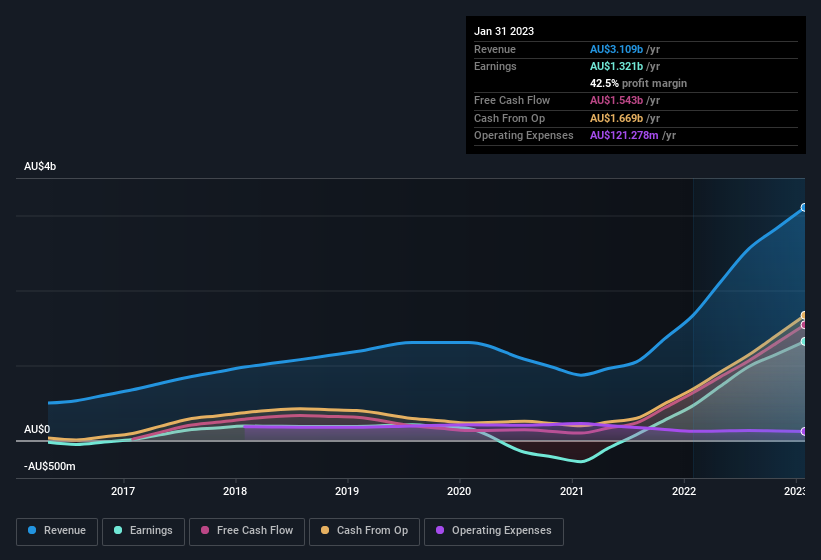
Task: Toggle the Revenue legend series
Action: click(57, 531)
